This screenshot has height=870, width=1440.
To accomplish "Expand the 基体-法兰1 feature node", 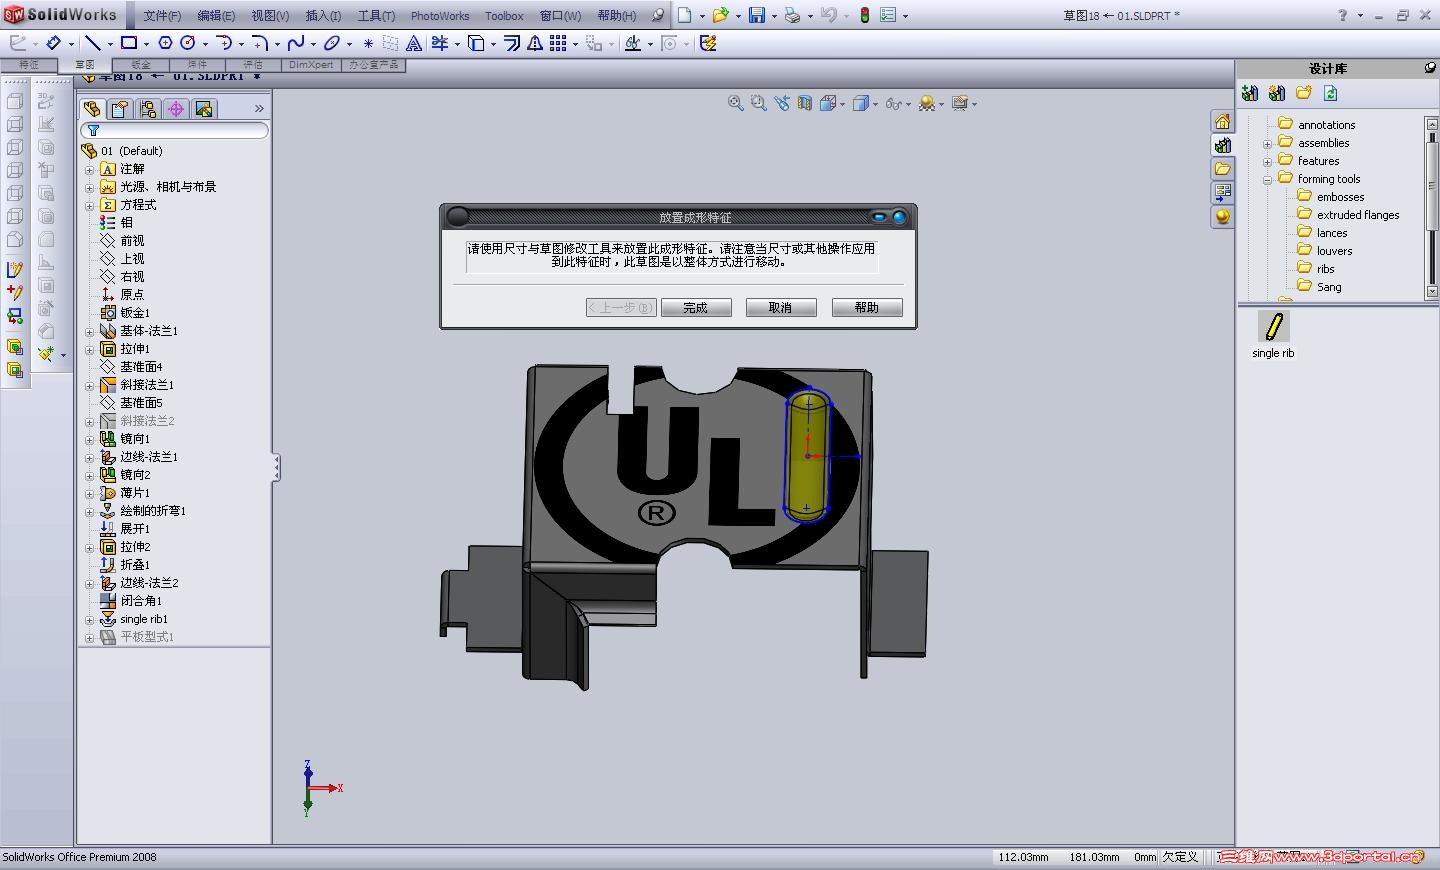I will coord(89,331).
